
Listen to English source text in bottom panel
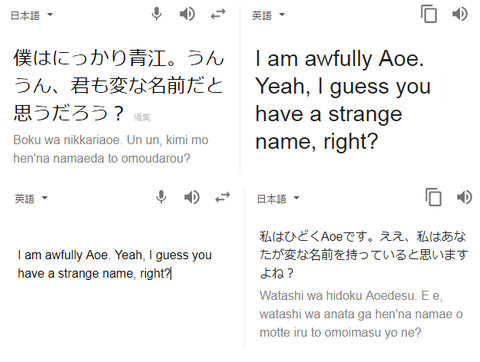click(x=192, y=197)
